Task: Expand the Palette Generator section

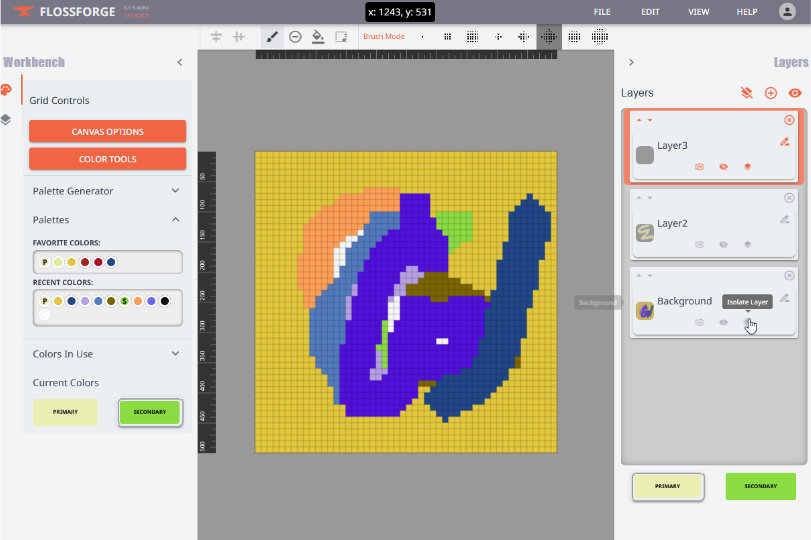Action: [175, 191]
